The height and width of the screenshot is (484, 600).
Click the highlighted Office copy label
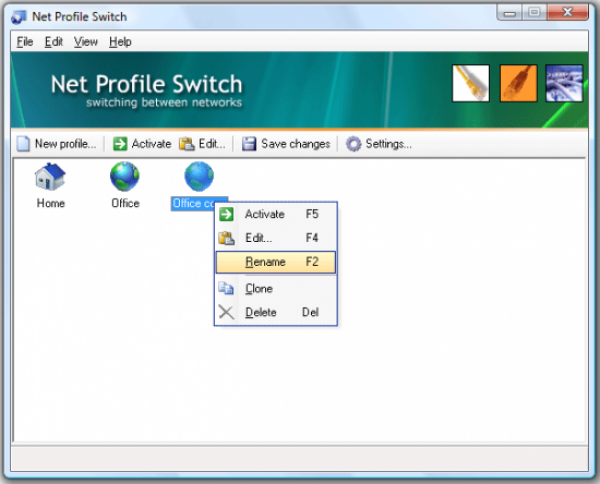click(x=193, y=204)
